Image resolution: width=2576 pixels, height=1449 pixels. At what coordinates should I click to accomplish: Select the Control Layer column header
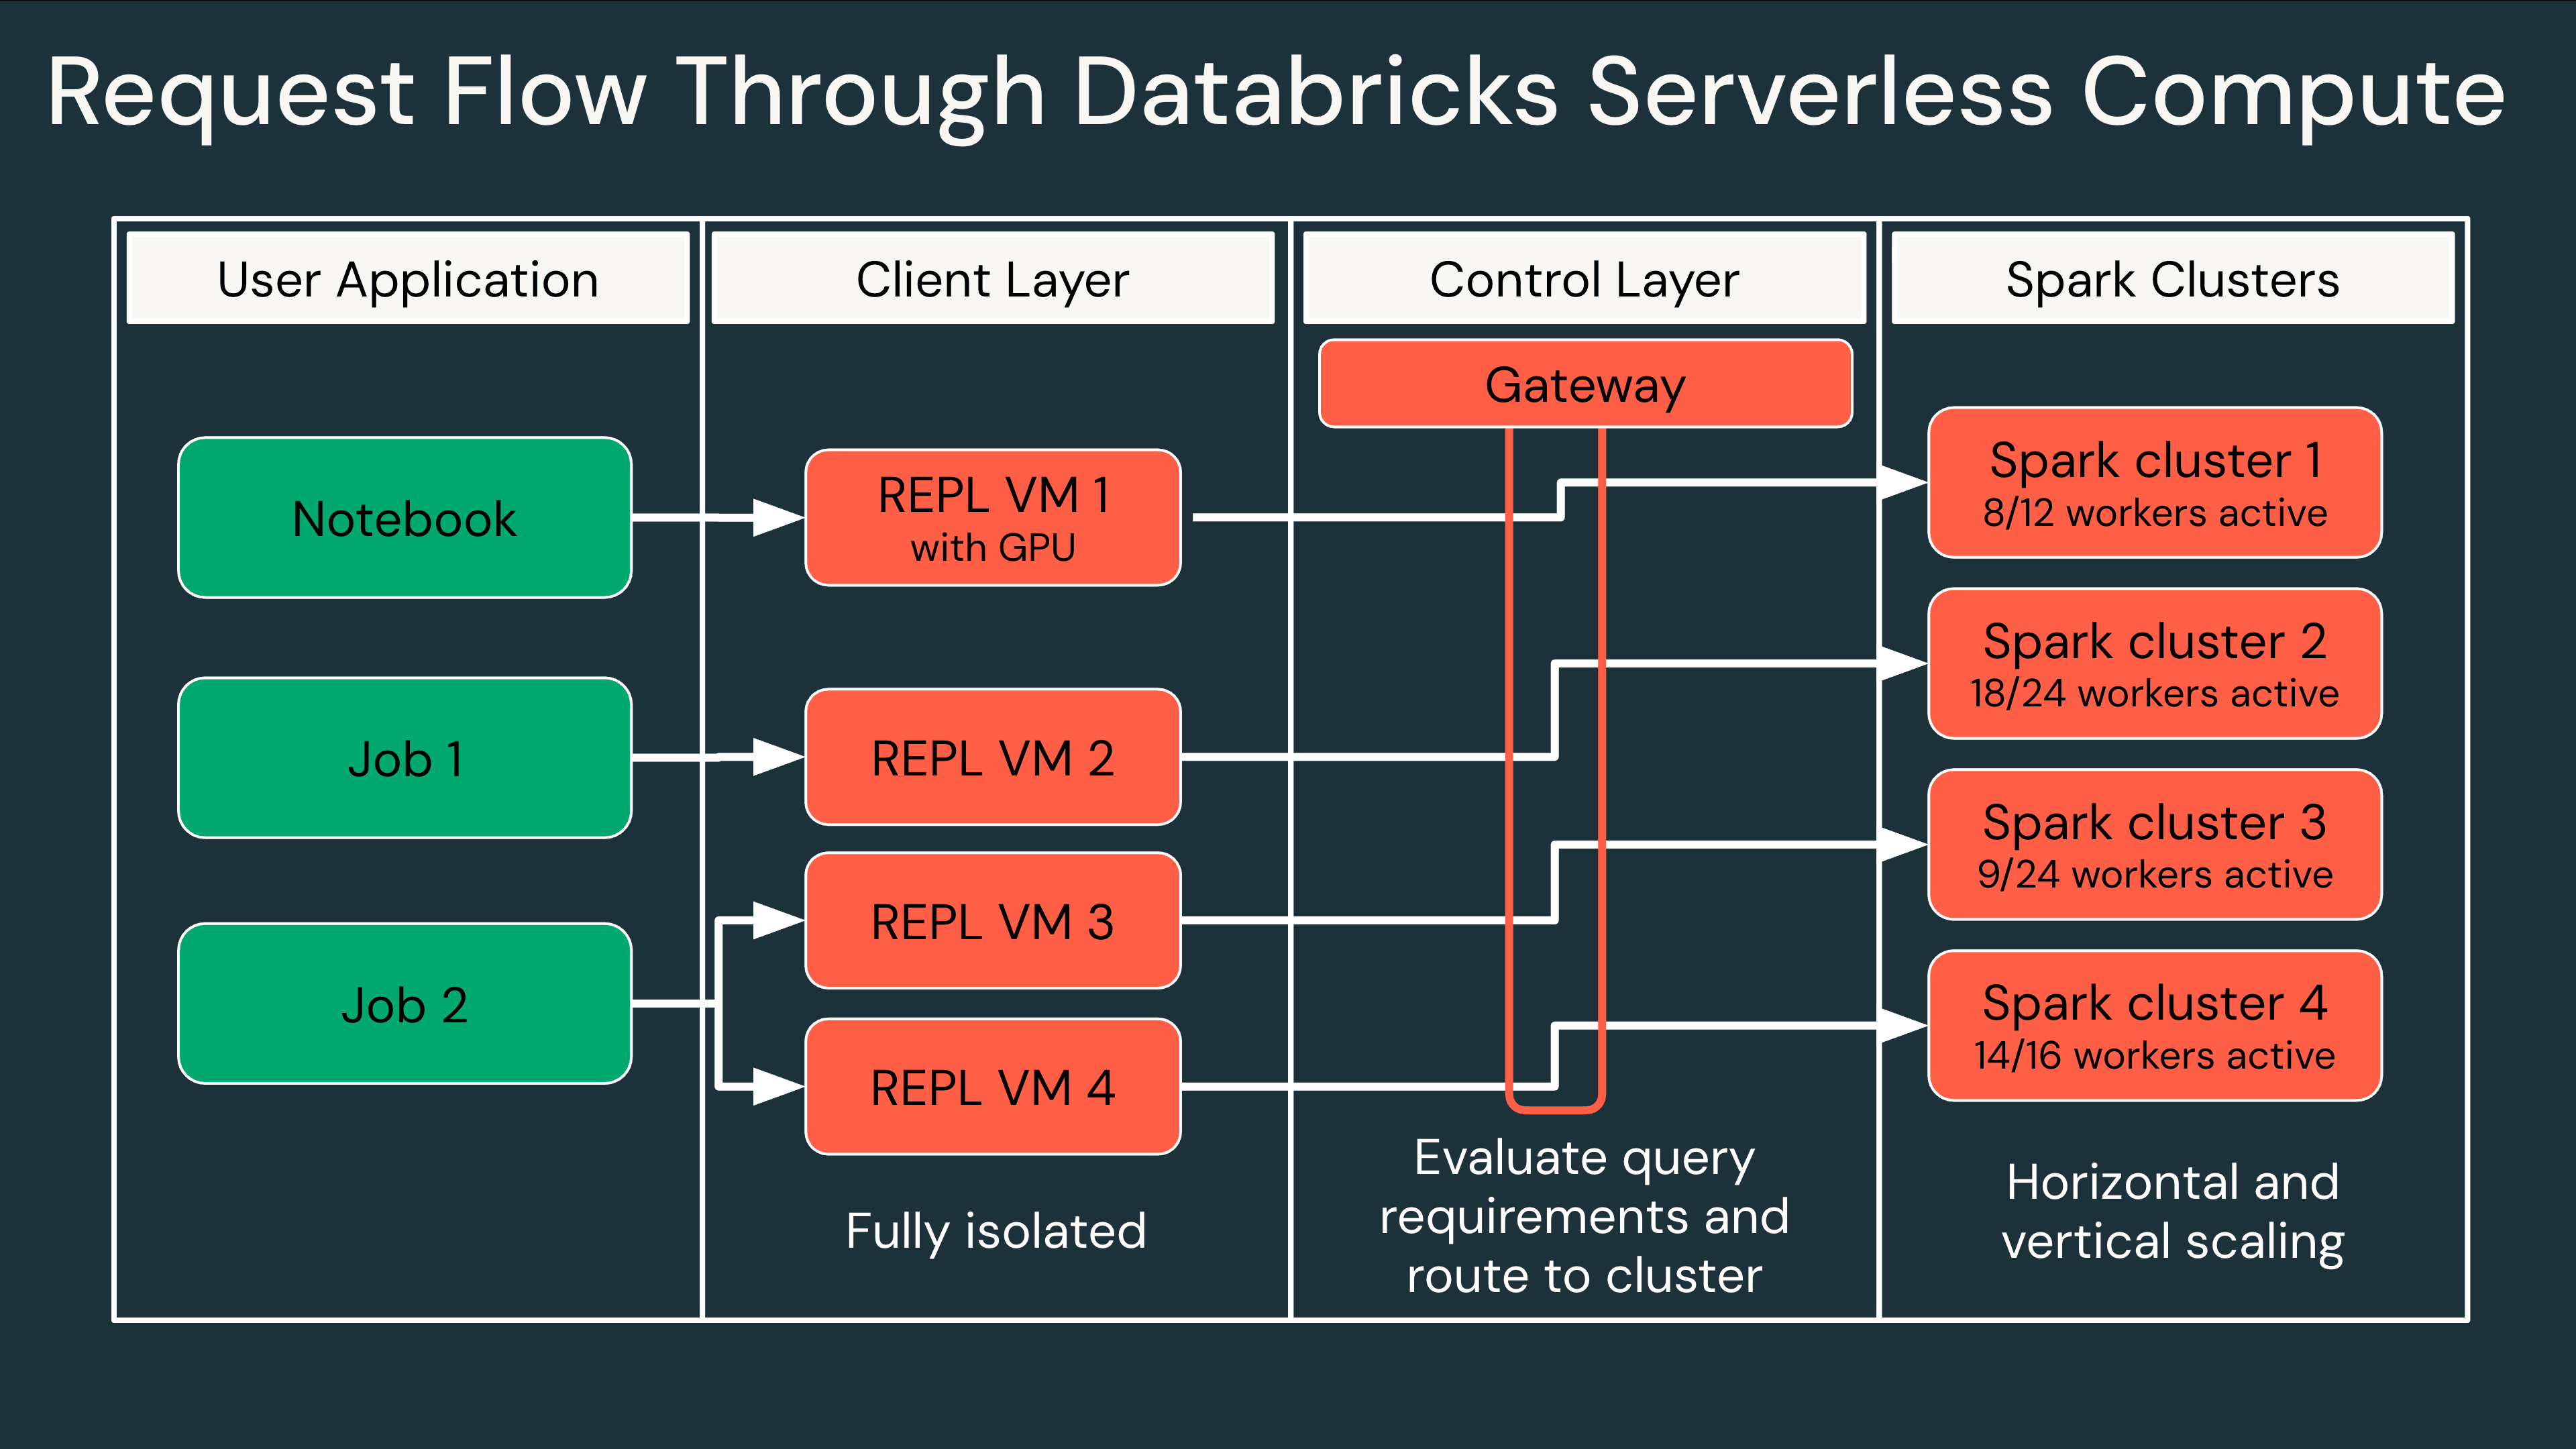pyautogui.click(x=1585, y=278)
